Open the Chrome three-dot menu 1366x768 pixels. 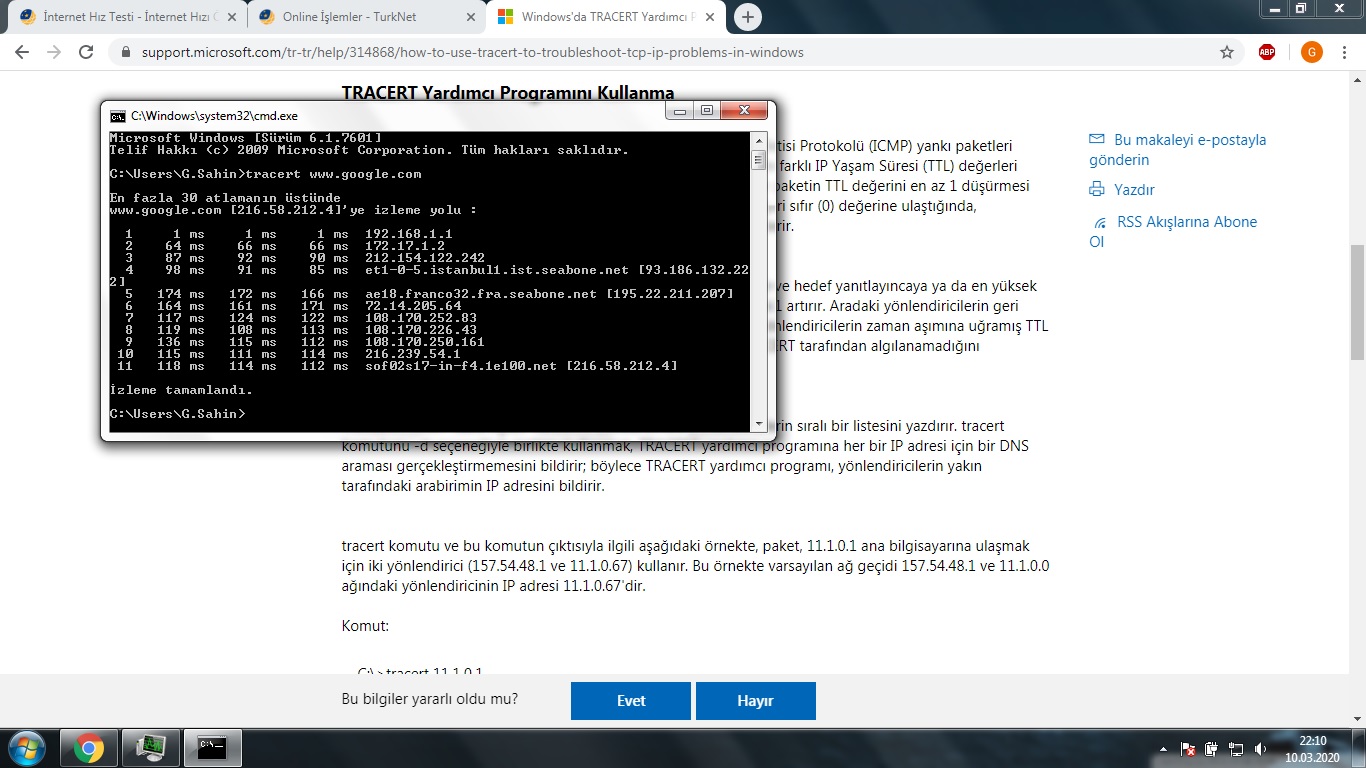(1345, 52)
